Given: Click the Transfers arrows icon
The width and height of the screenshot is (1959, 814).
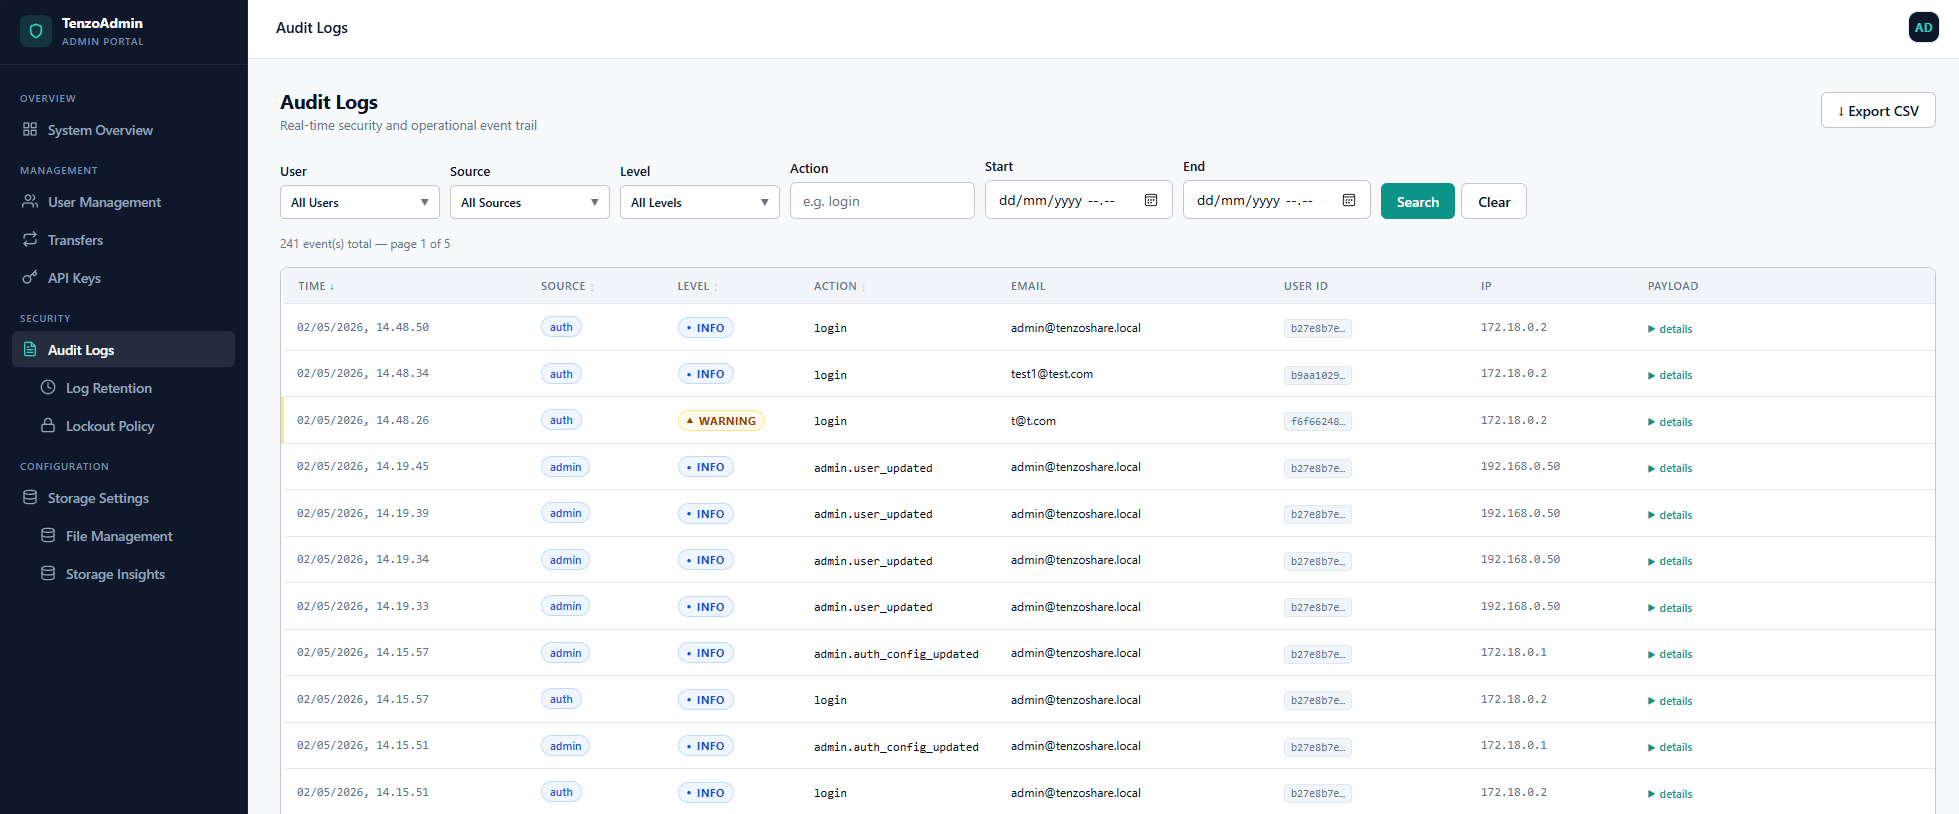Looking at the screenshot, I should pos(30,239).
